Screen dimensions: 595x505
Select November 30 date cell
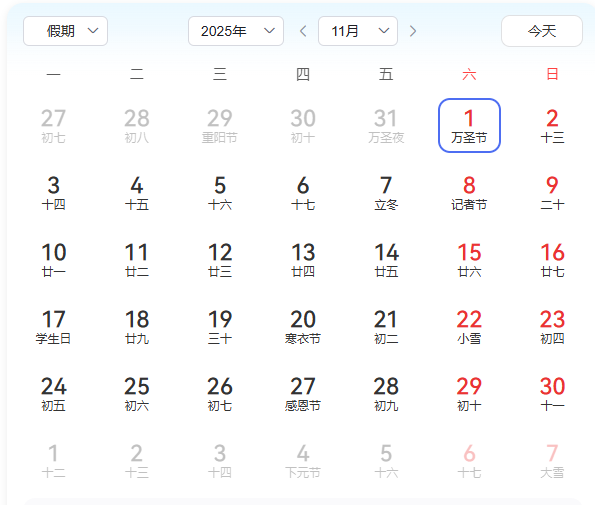click(552, 394)
